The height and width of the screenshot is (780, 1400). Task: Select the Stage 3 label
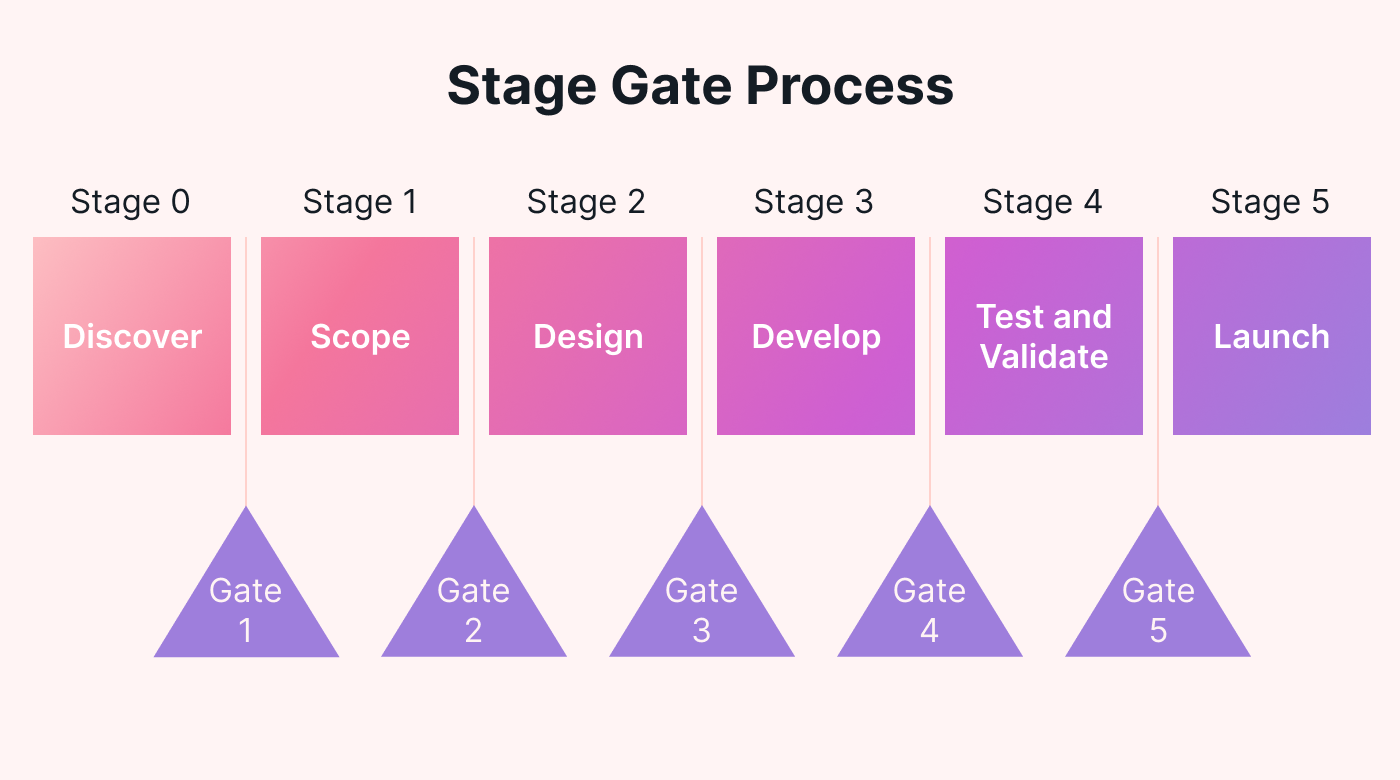coord(813,202)
